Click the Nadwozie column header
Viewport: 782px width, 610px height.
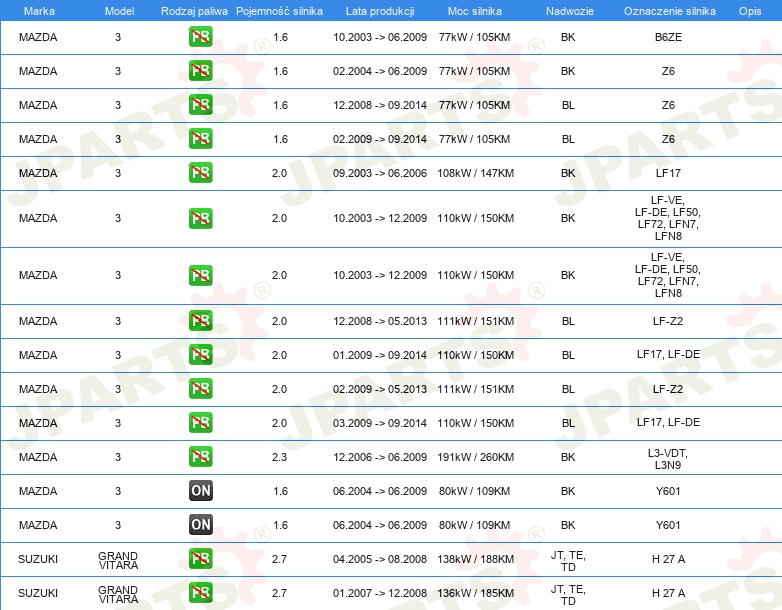pos(570,11)
